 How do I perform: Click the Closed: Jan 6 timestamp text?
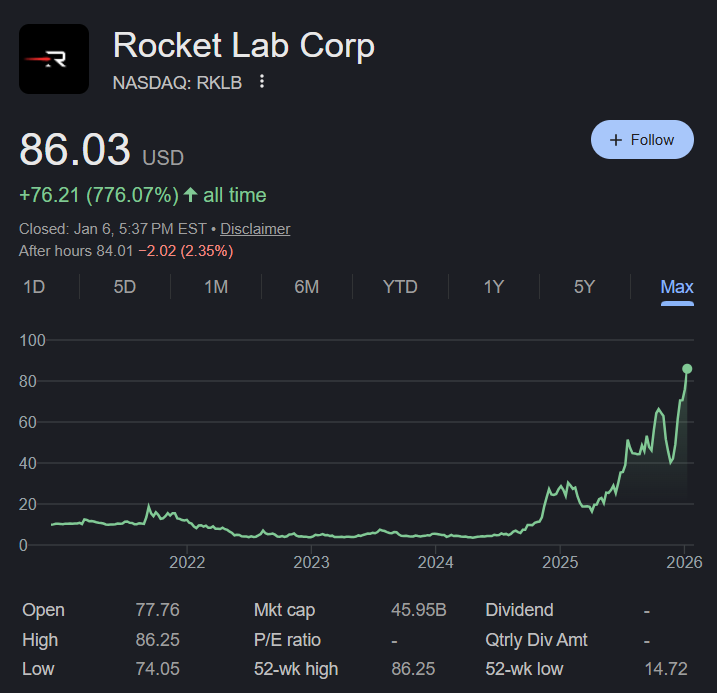pos(112,229)
